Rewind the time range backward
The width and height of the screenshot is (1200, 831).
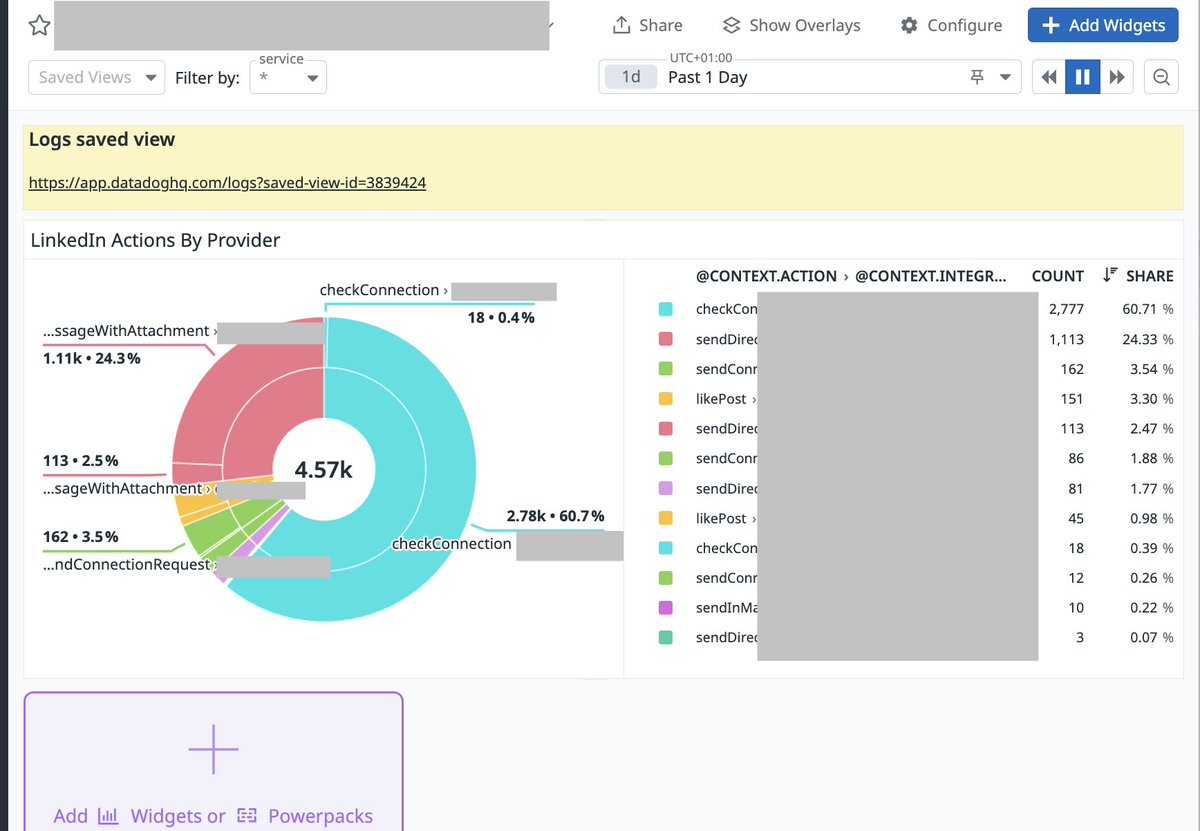[x=1048, y=77]
